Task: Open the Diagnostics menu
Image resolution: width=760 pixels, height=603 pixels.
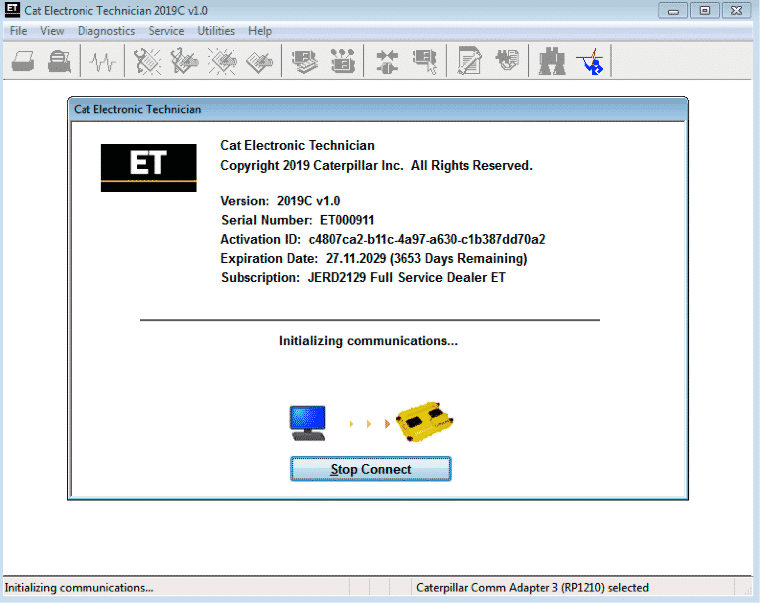Action: point(107,31)
